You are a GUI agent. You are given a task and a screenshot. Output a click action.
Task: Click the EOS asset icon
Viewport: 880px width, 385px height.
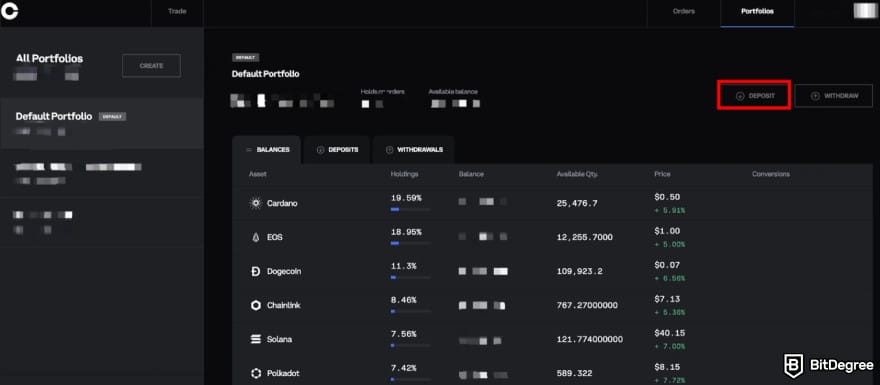coord(256,237)
